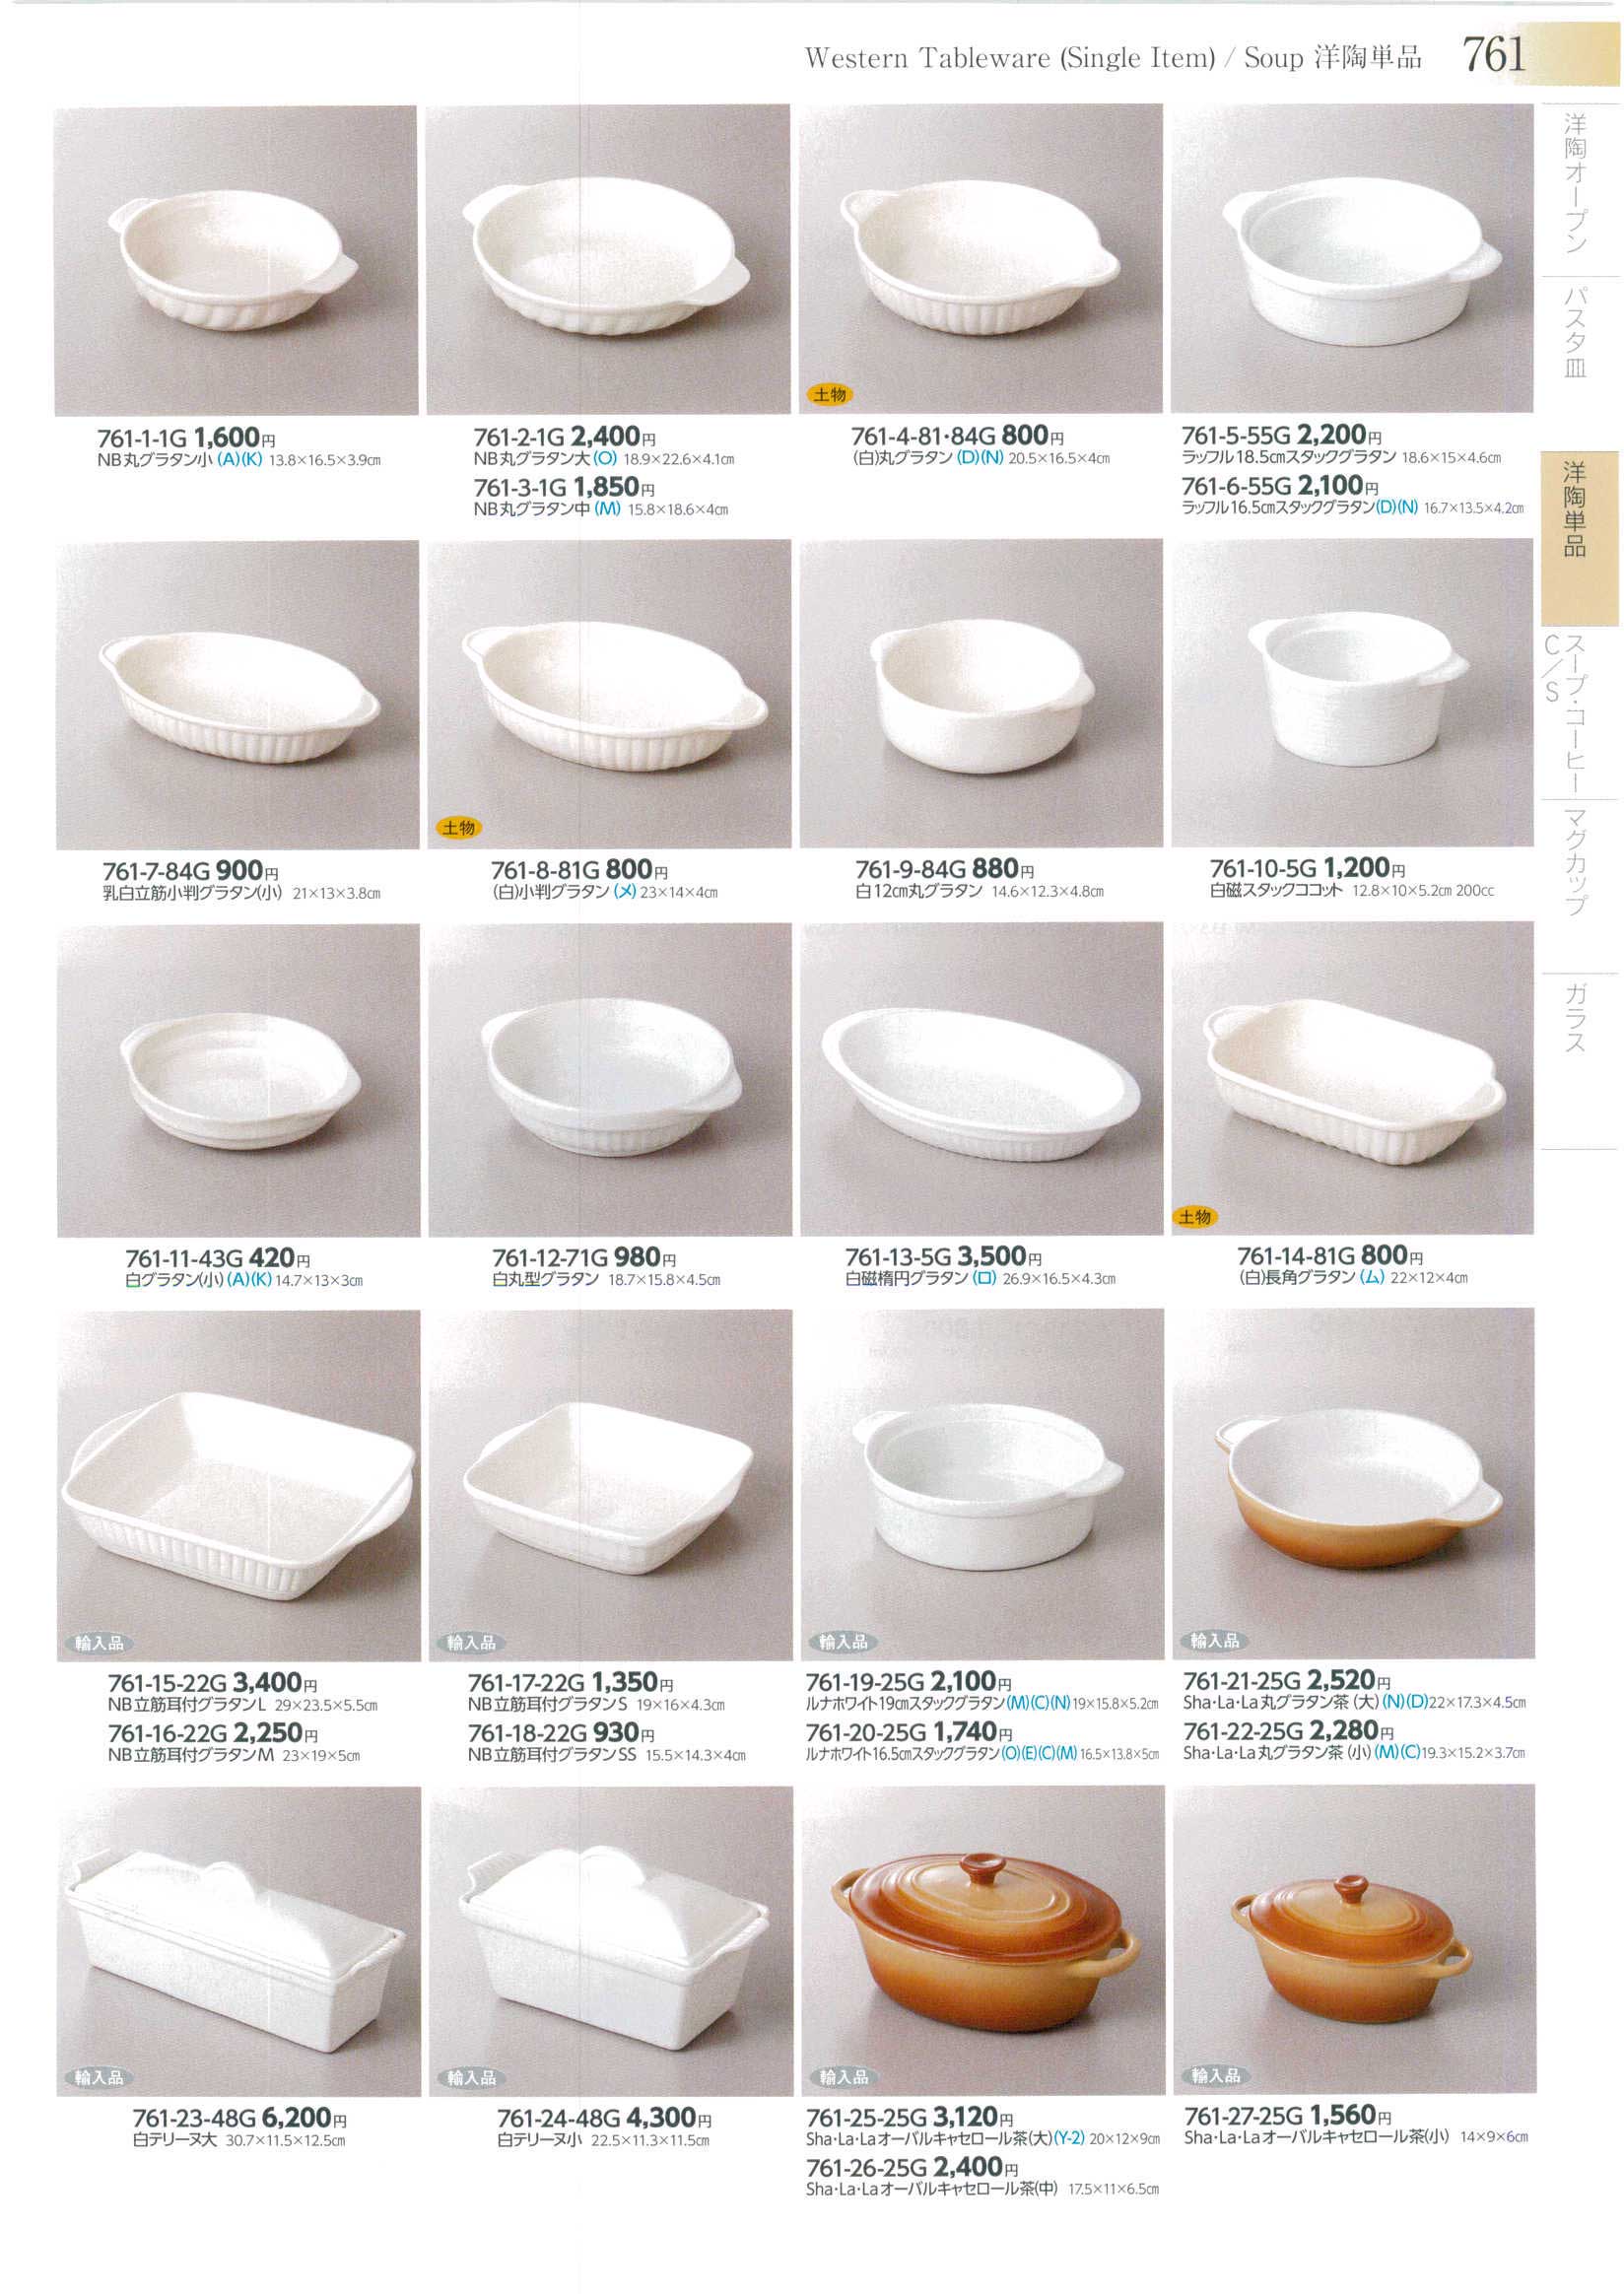Image resolution: width=1624 pixels, height=2294 pixels.
Task: Open the マグカップ side tab
Action: (1575, 862)
